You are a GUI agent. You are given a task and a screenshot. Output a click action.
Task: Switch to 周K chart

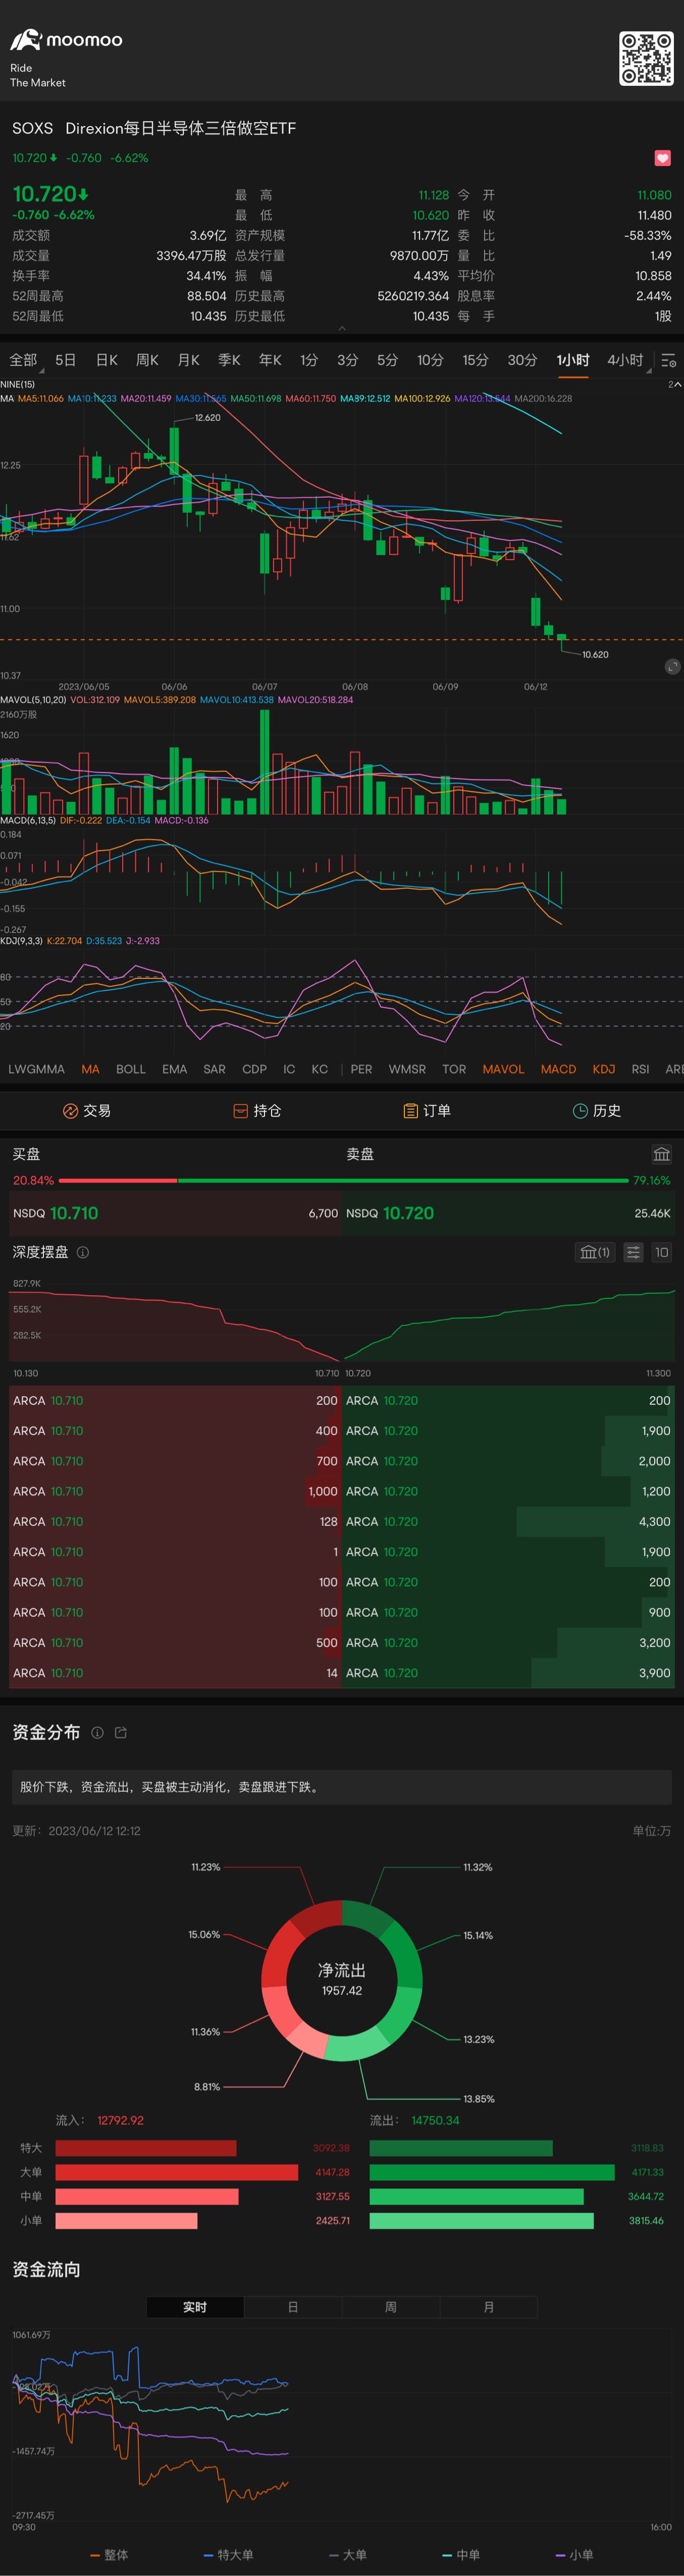(147, 360)
